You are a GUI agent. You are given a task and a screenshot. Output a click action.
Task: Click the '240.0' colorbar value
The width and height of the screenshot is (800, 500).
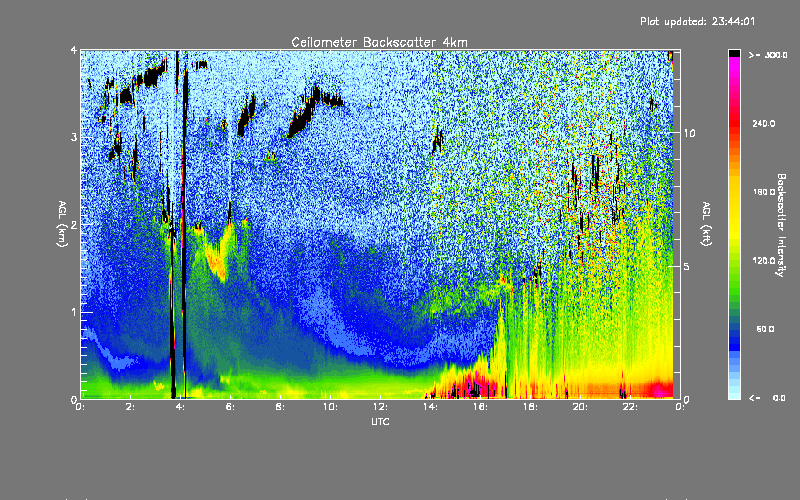point(764,123)
